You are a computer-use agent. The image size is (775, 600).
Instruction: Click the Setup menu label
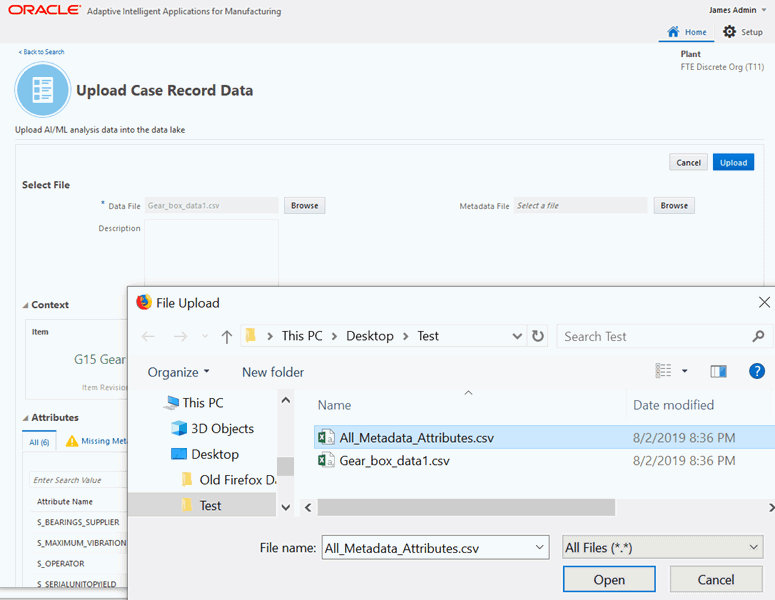pyautogui.click(x=752, y=32)
